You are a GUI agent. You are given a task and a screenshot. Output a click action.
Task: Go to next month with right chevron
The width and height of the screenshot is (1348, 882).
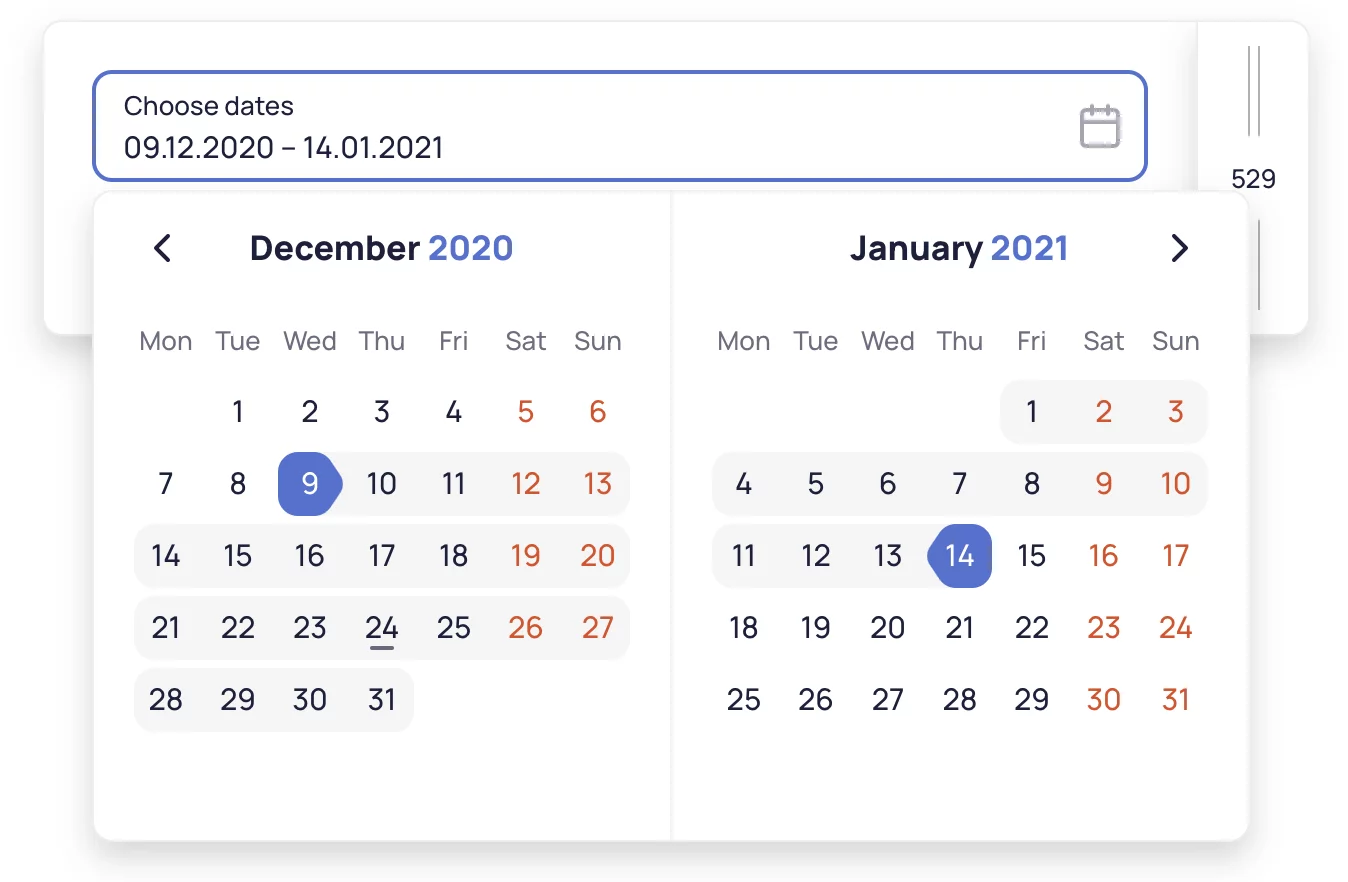pyautogui.click(x=1180, y=248)
